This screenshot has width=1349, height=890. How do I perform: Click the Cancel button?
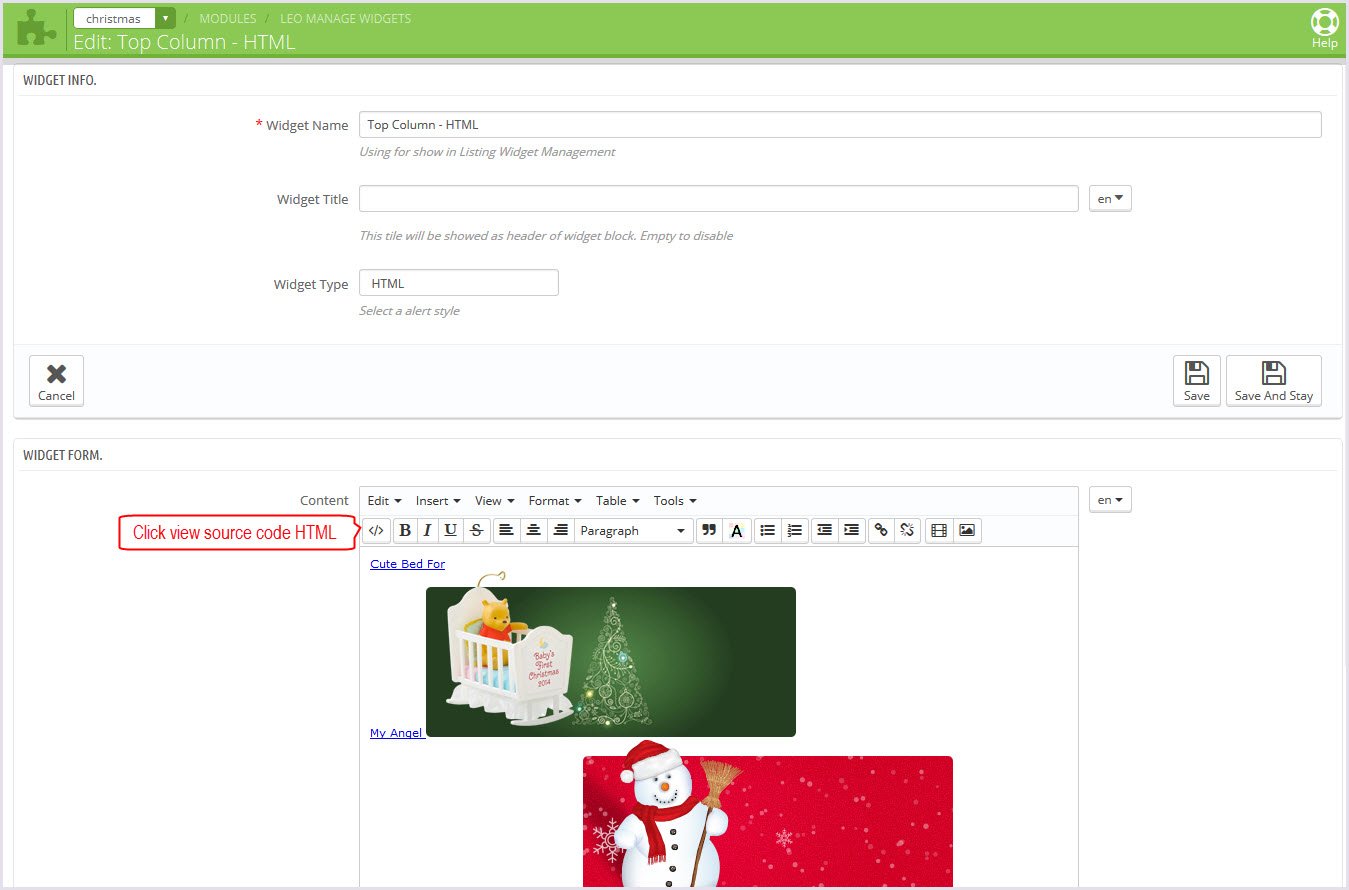tap(56, 381)
